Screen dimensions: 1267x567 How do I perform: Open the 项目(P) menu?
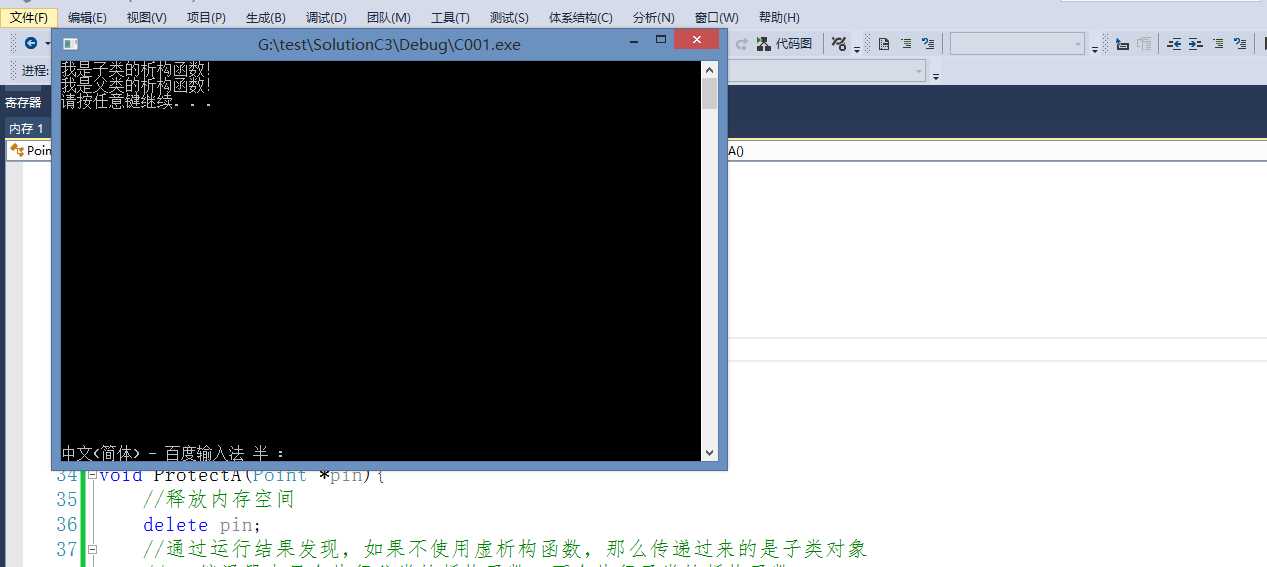click(x=206, y=18)
